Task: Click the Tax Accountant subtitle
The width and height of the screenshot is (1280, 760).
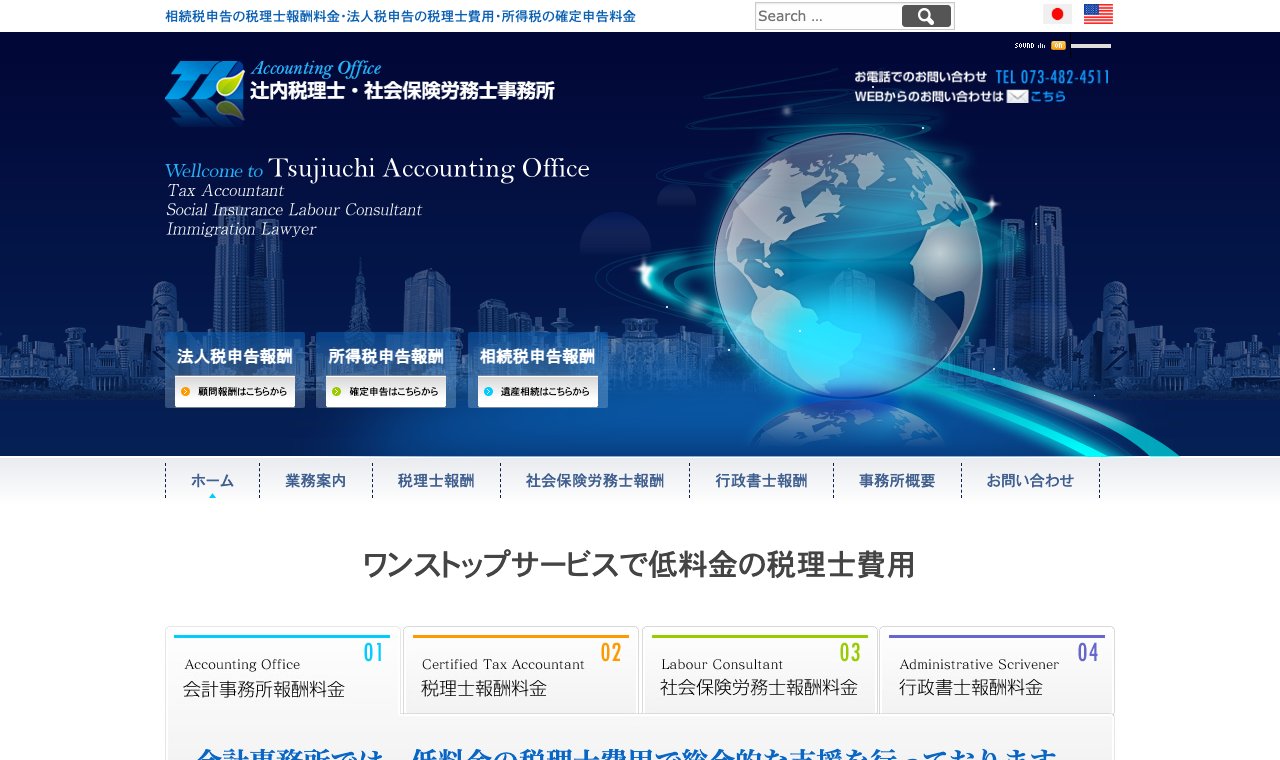Action: (x=225, y=190)
